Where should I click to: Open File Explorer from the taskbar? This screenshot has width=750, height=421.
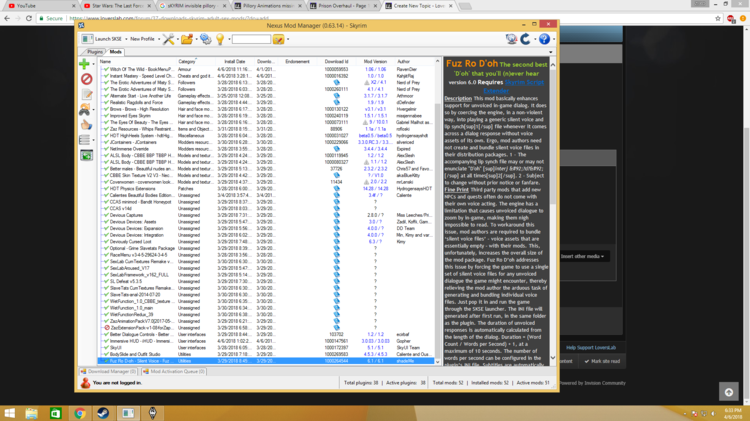click(x=32, y=413)
